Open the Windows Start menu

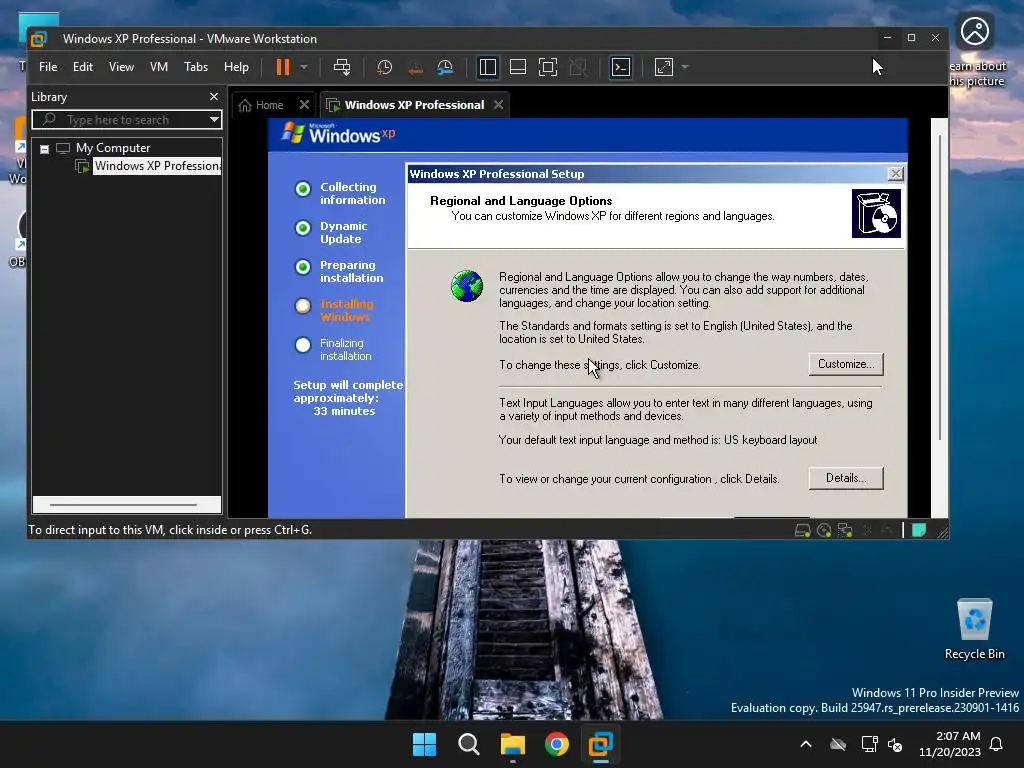[424, 744]
